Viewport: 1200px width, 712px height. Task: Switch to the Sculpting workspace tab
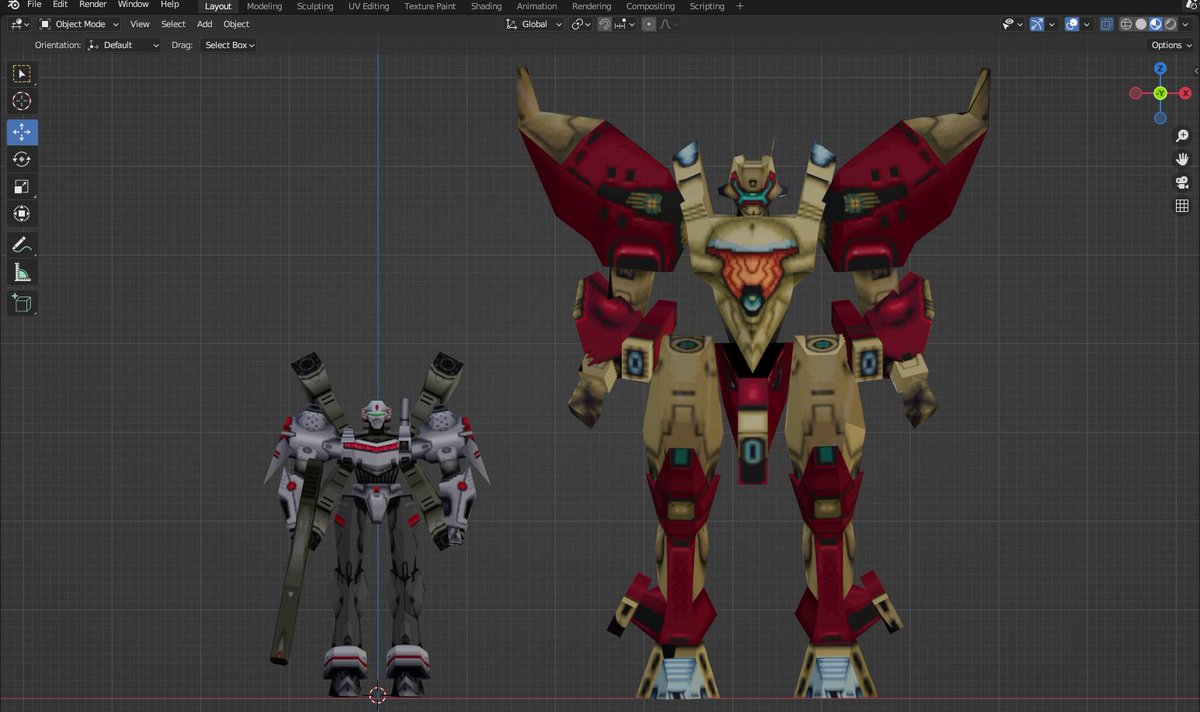pos(315,6)
